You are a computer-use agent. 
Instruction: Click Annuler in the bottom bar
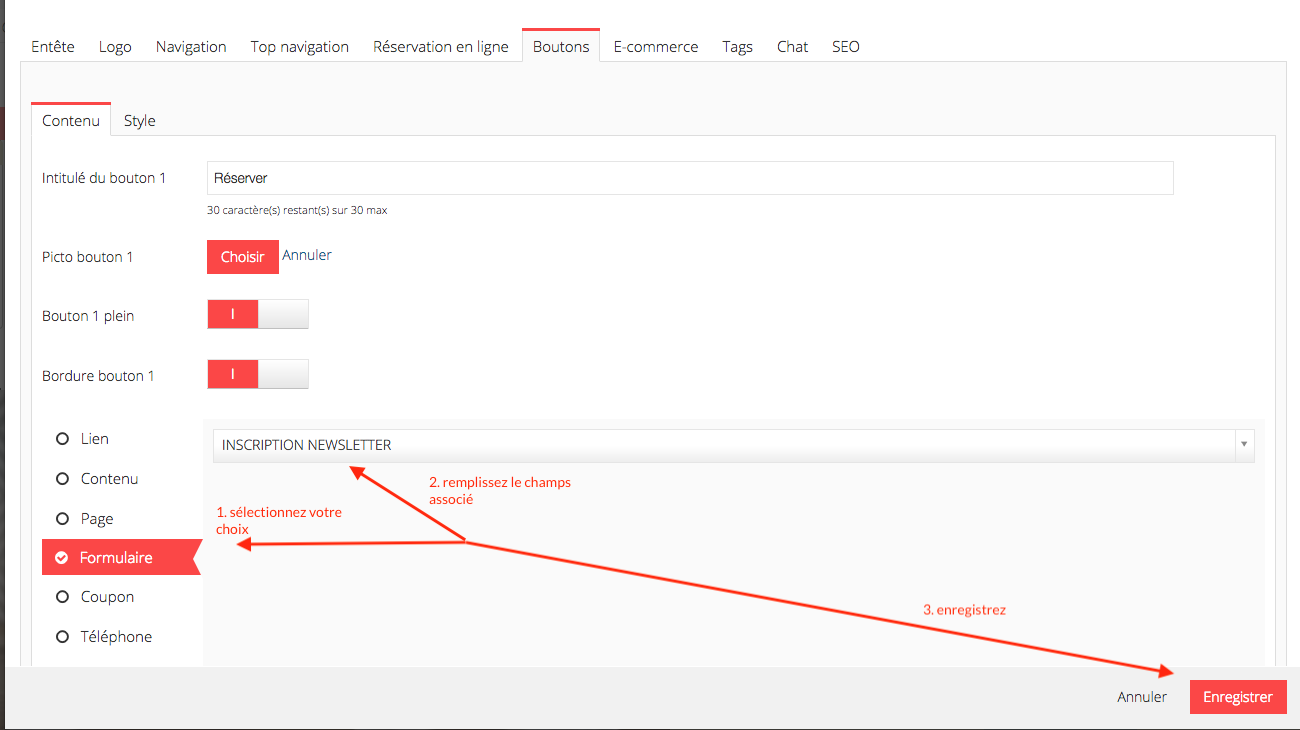(1142, 697)
